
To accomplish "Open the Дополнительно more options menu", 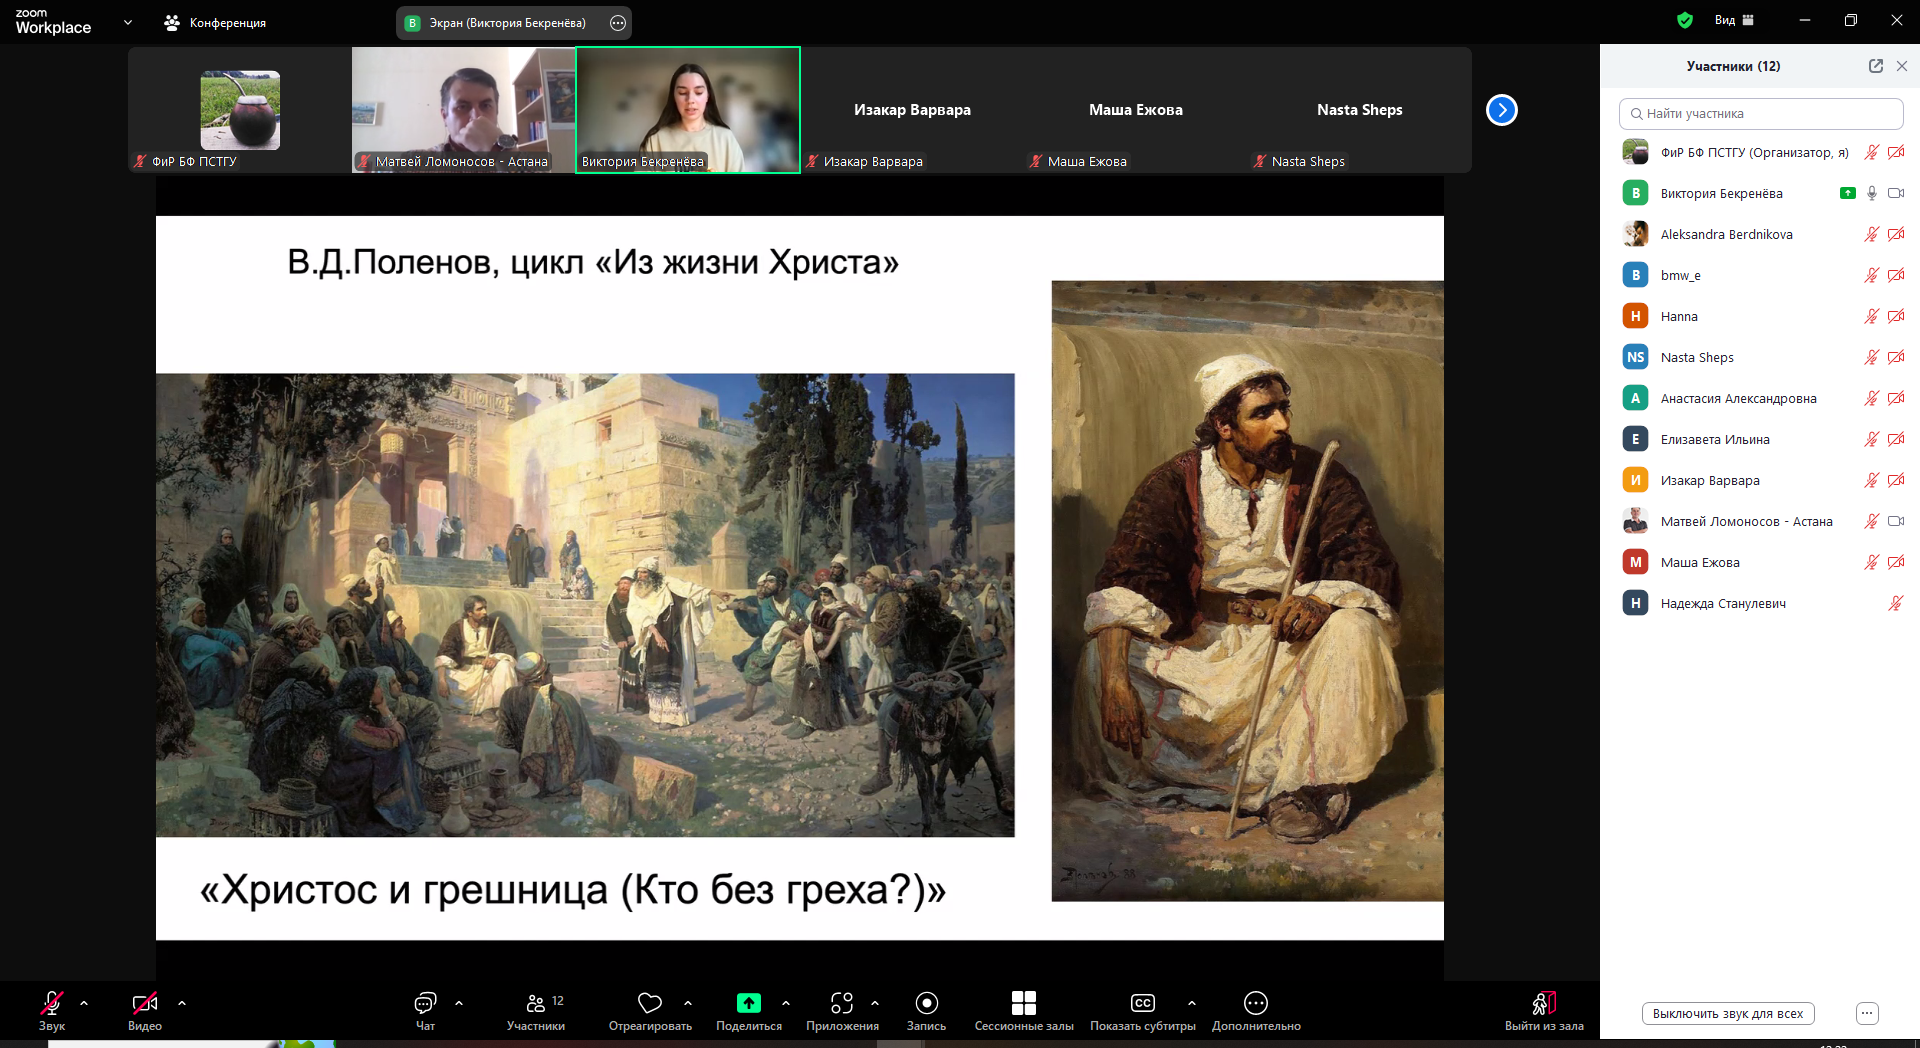I will pyautogui.click(x=1256, y=1010).
